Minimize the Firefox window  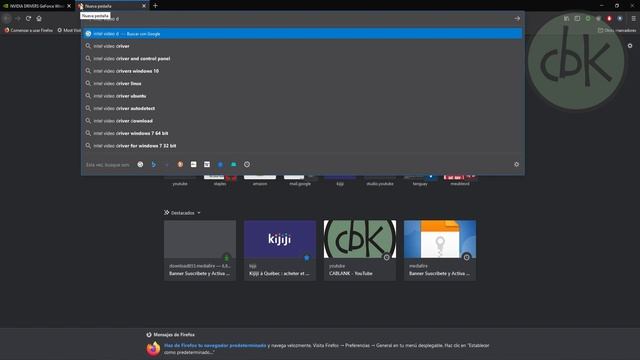click(x=602, y=6)
